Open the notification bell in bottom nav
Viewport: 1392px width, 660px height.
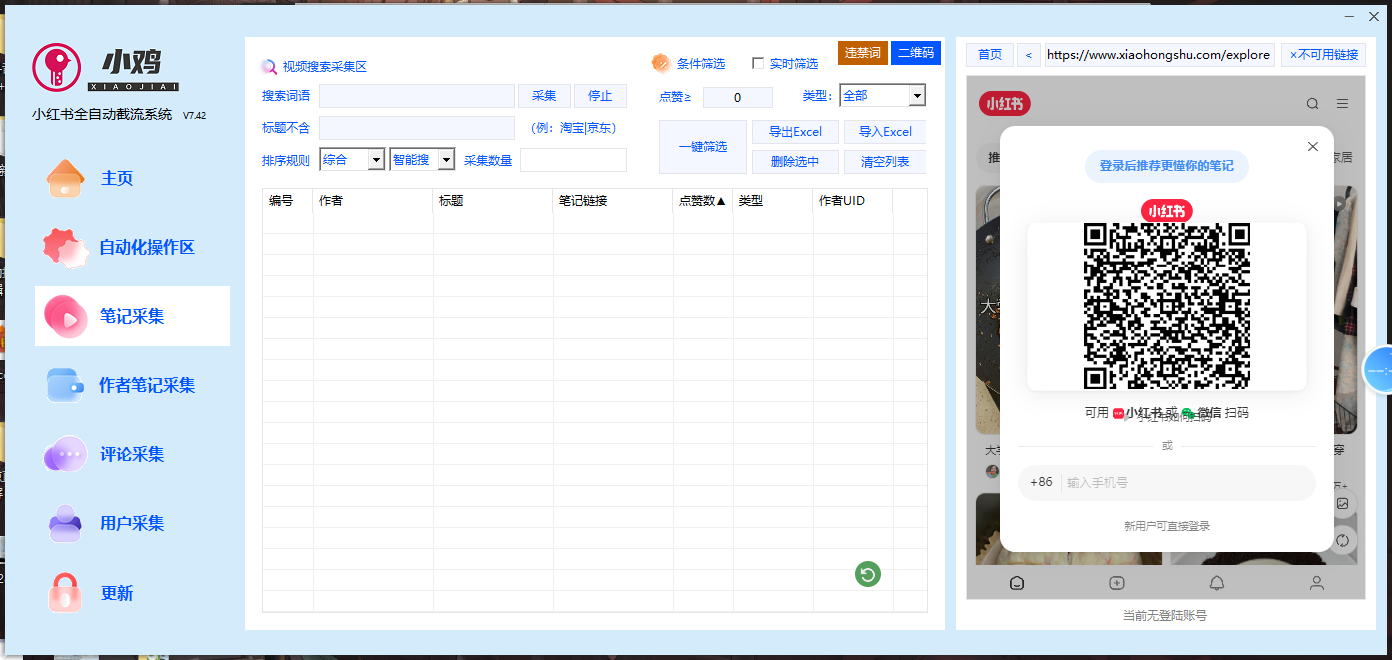(x=1216, y=583)
